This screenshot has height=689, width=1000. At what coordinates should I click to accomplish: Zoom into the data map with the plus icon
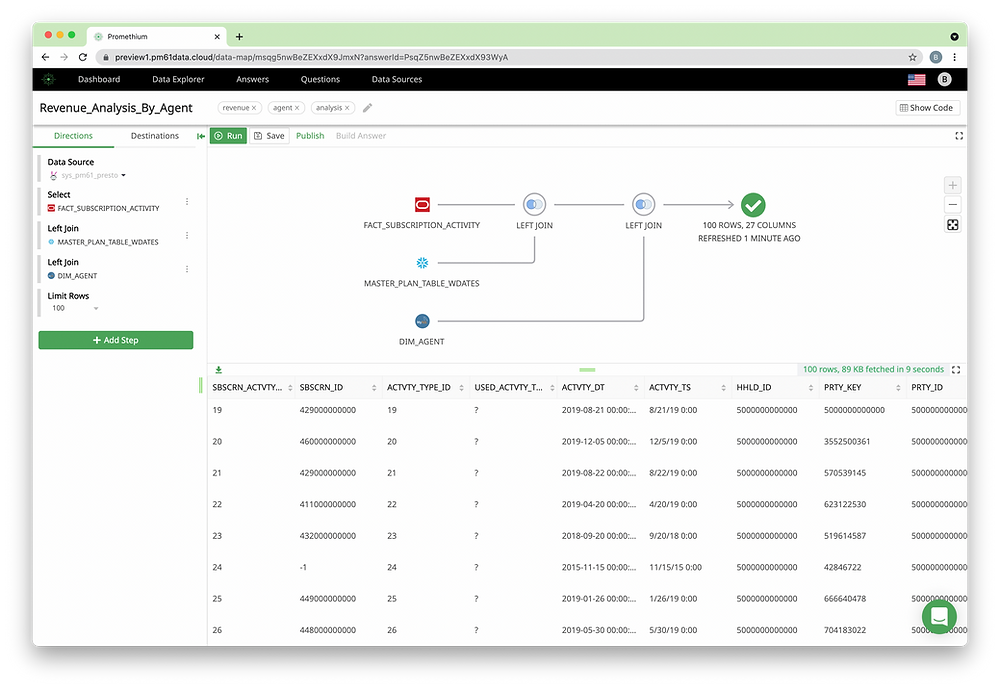pos(952,185)
